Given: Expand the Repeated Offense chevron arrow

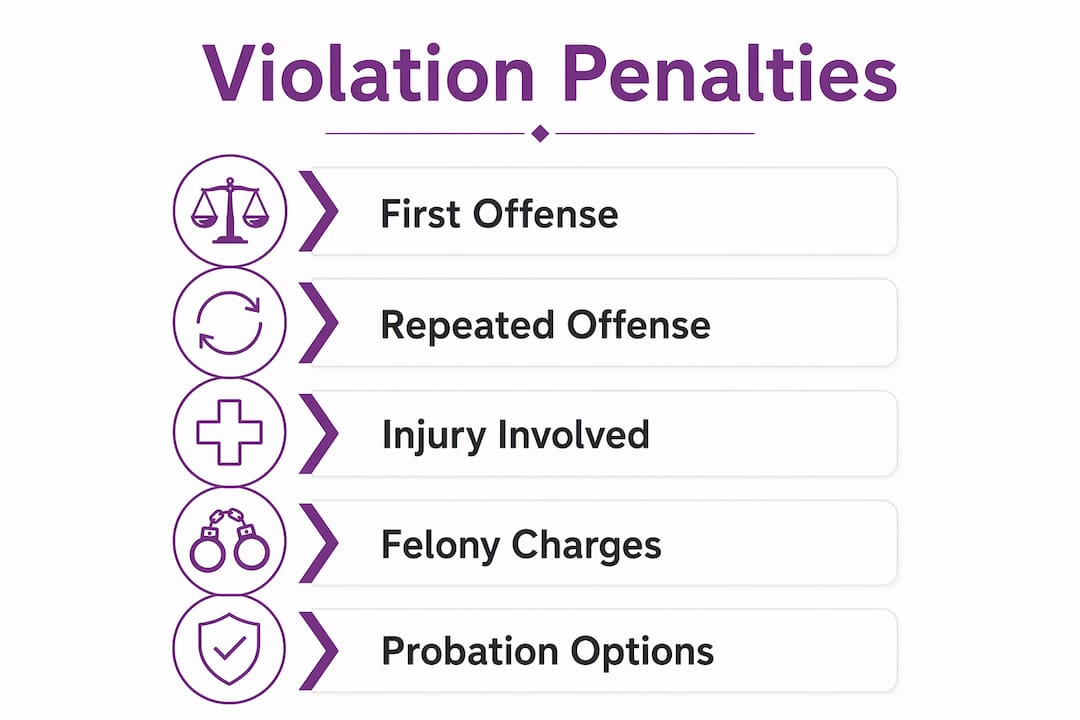Looking at the screenshot, I should pyautogui.click(x=319, y=322).
